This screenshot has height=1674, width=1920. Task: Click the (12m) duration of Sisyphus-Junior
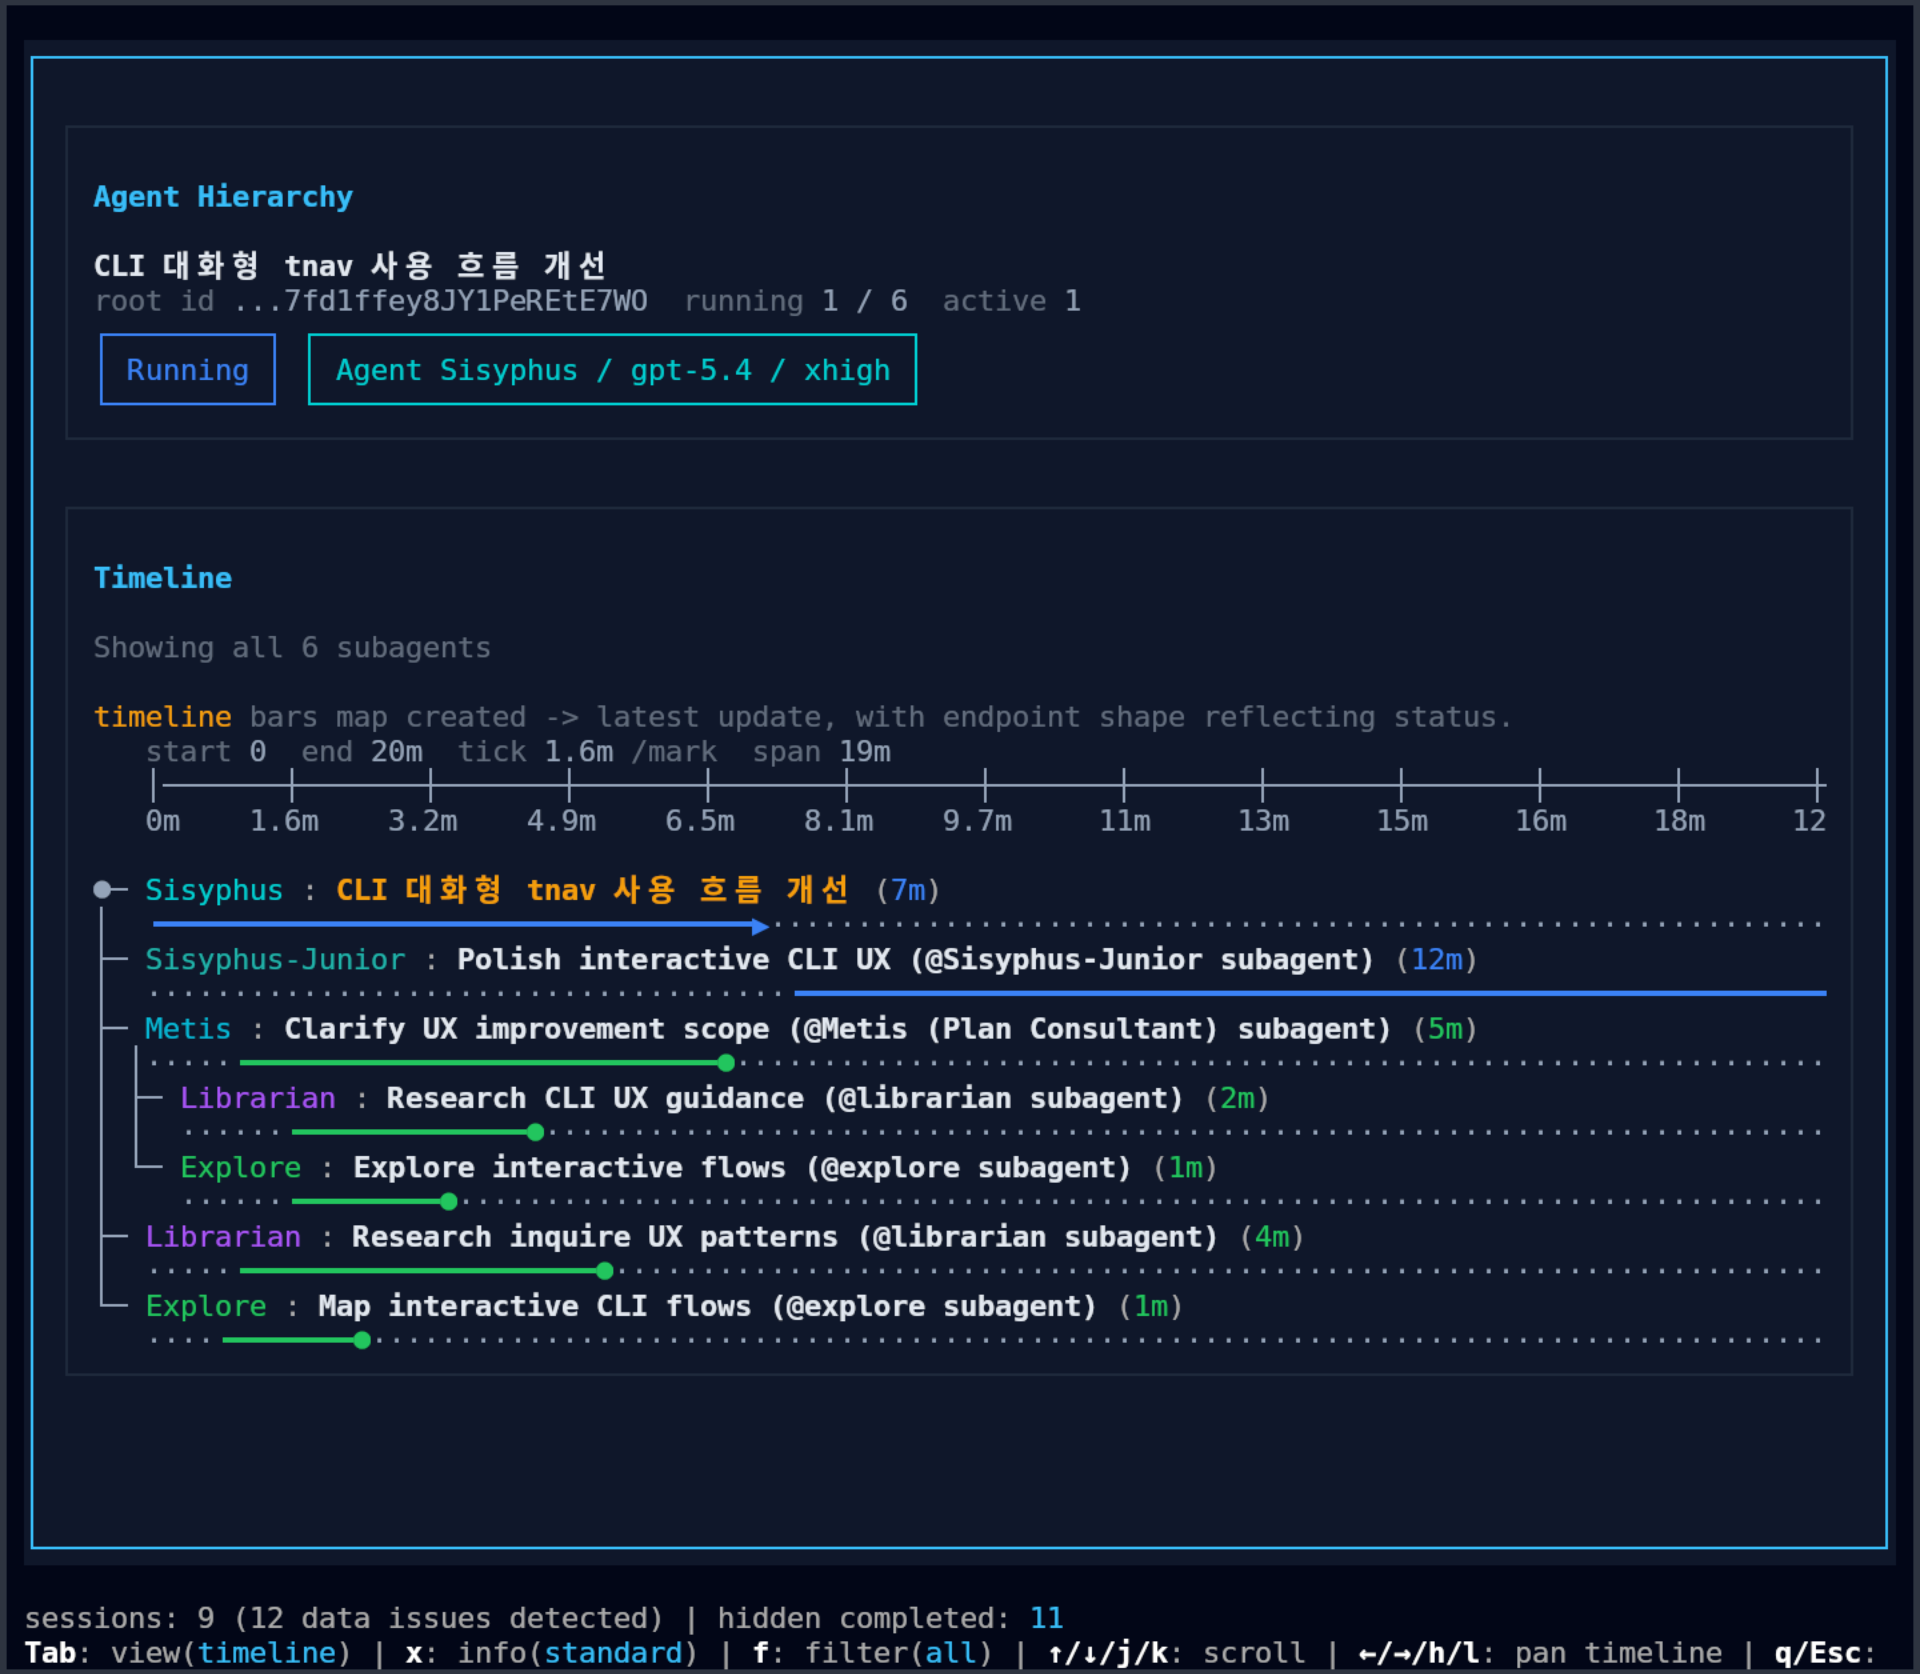(1436, 960)
